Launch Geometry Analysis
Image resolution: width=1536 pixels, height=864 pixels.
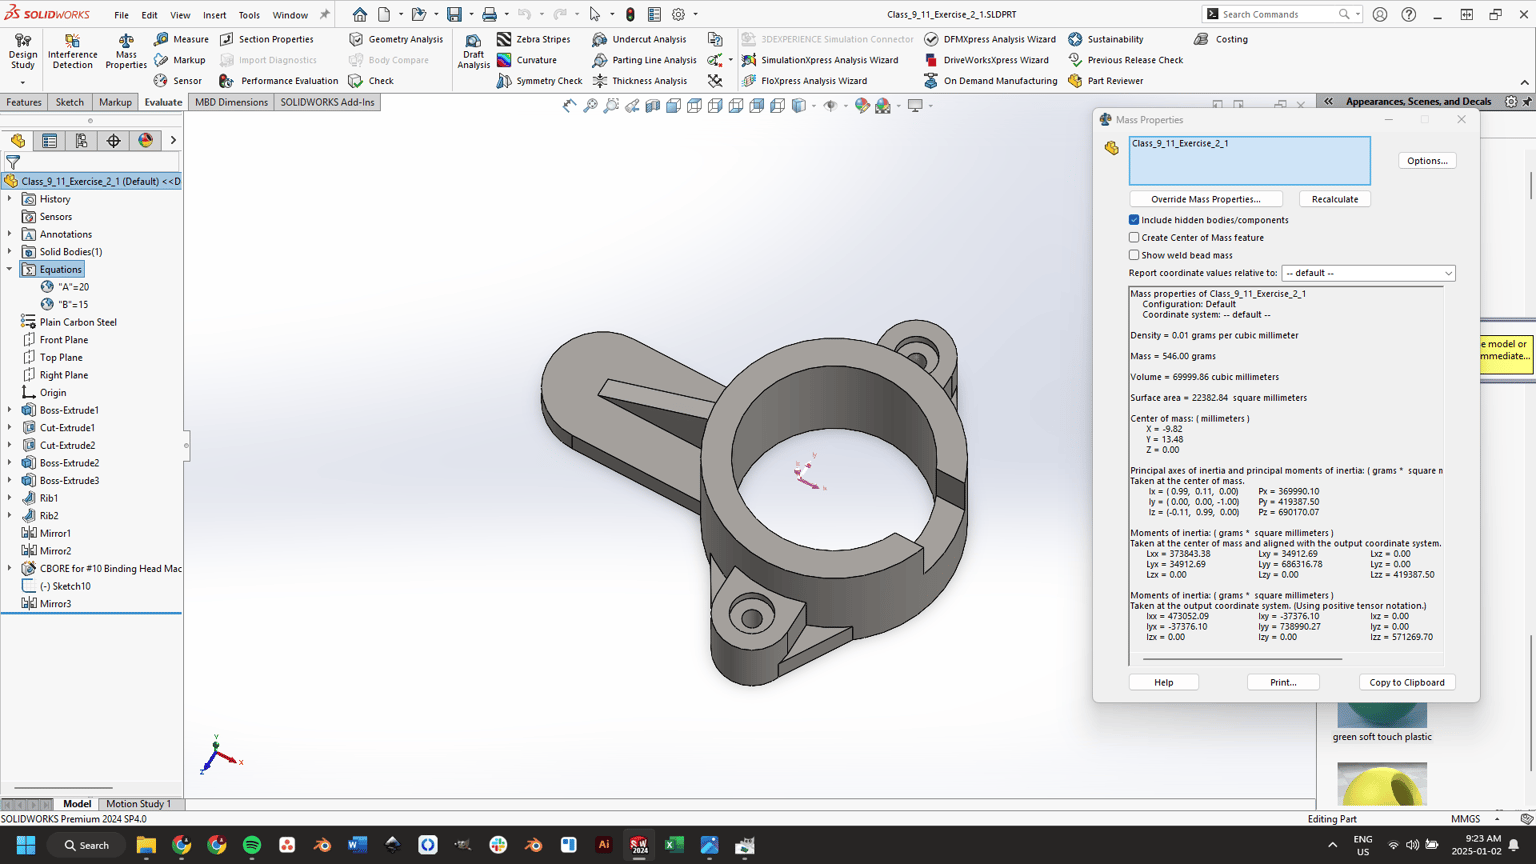(395, 39)
